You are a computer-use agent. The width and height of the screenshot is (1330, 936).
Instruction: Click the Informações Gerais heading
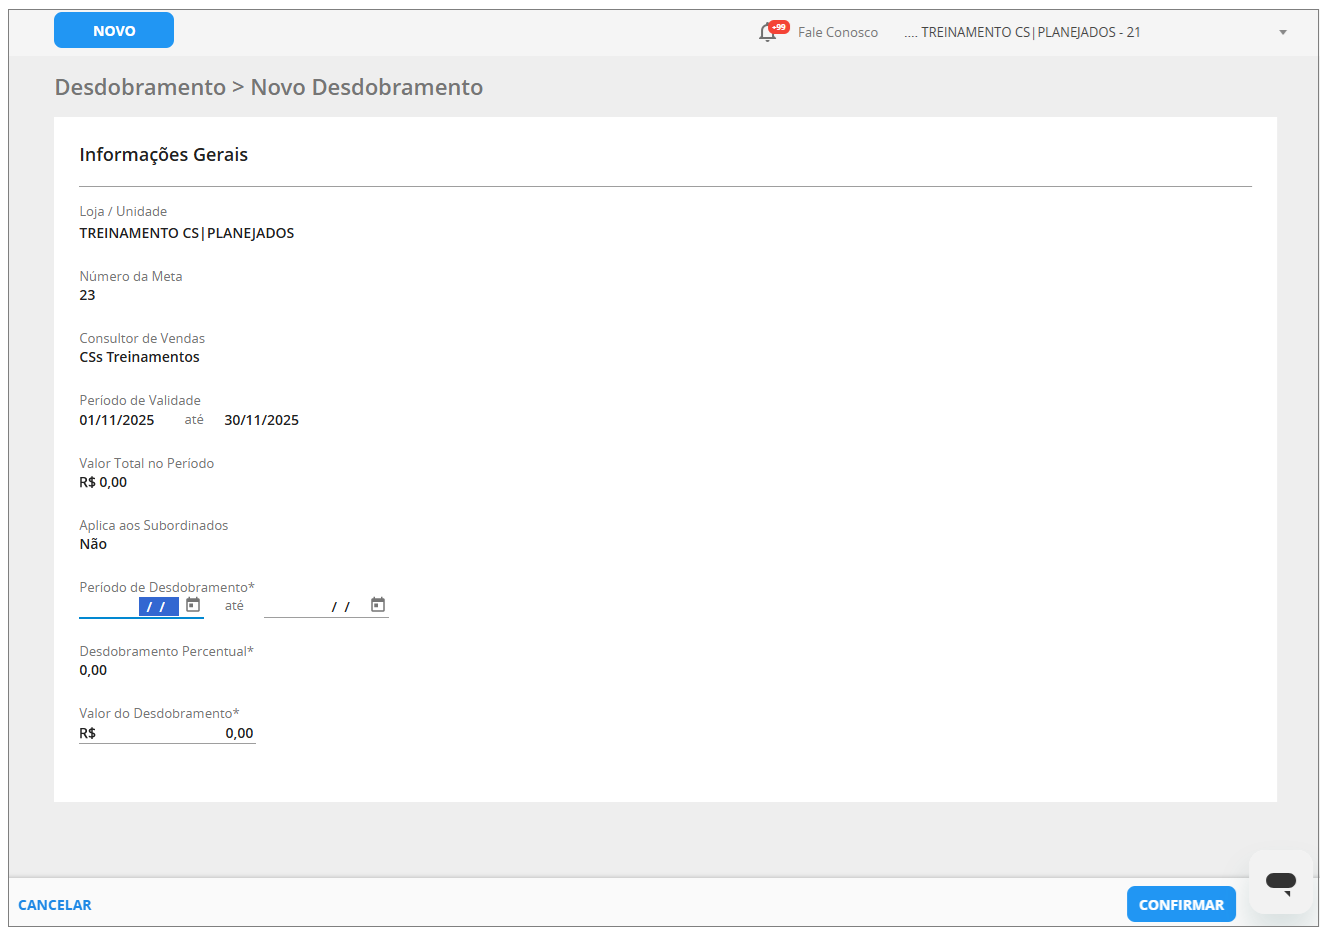pos(164,155)
